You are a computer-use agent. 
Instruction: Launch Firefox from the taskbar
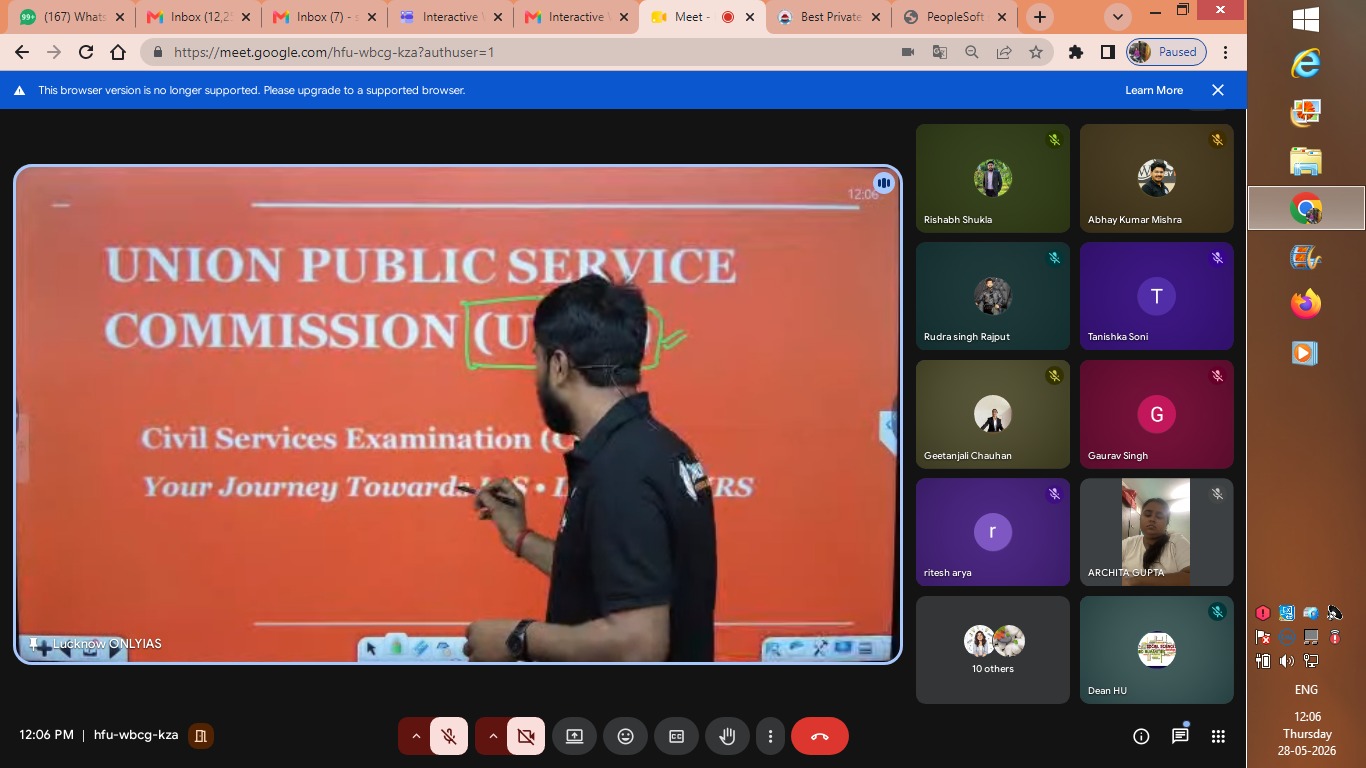coord(1306,304)
